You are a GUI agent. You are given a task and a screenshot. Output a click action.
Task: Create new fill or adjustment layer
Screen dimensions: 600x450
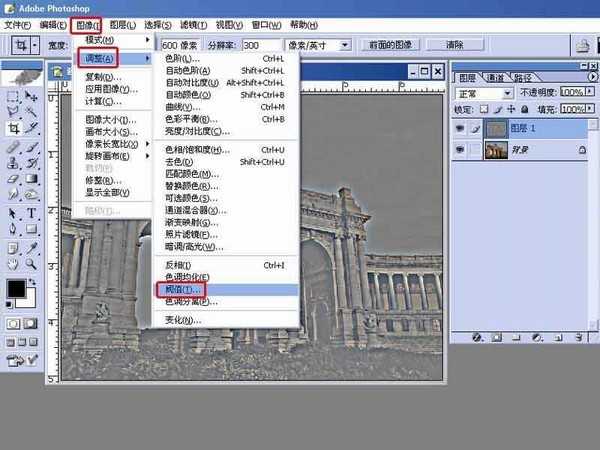click(x=537, y=338)
